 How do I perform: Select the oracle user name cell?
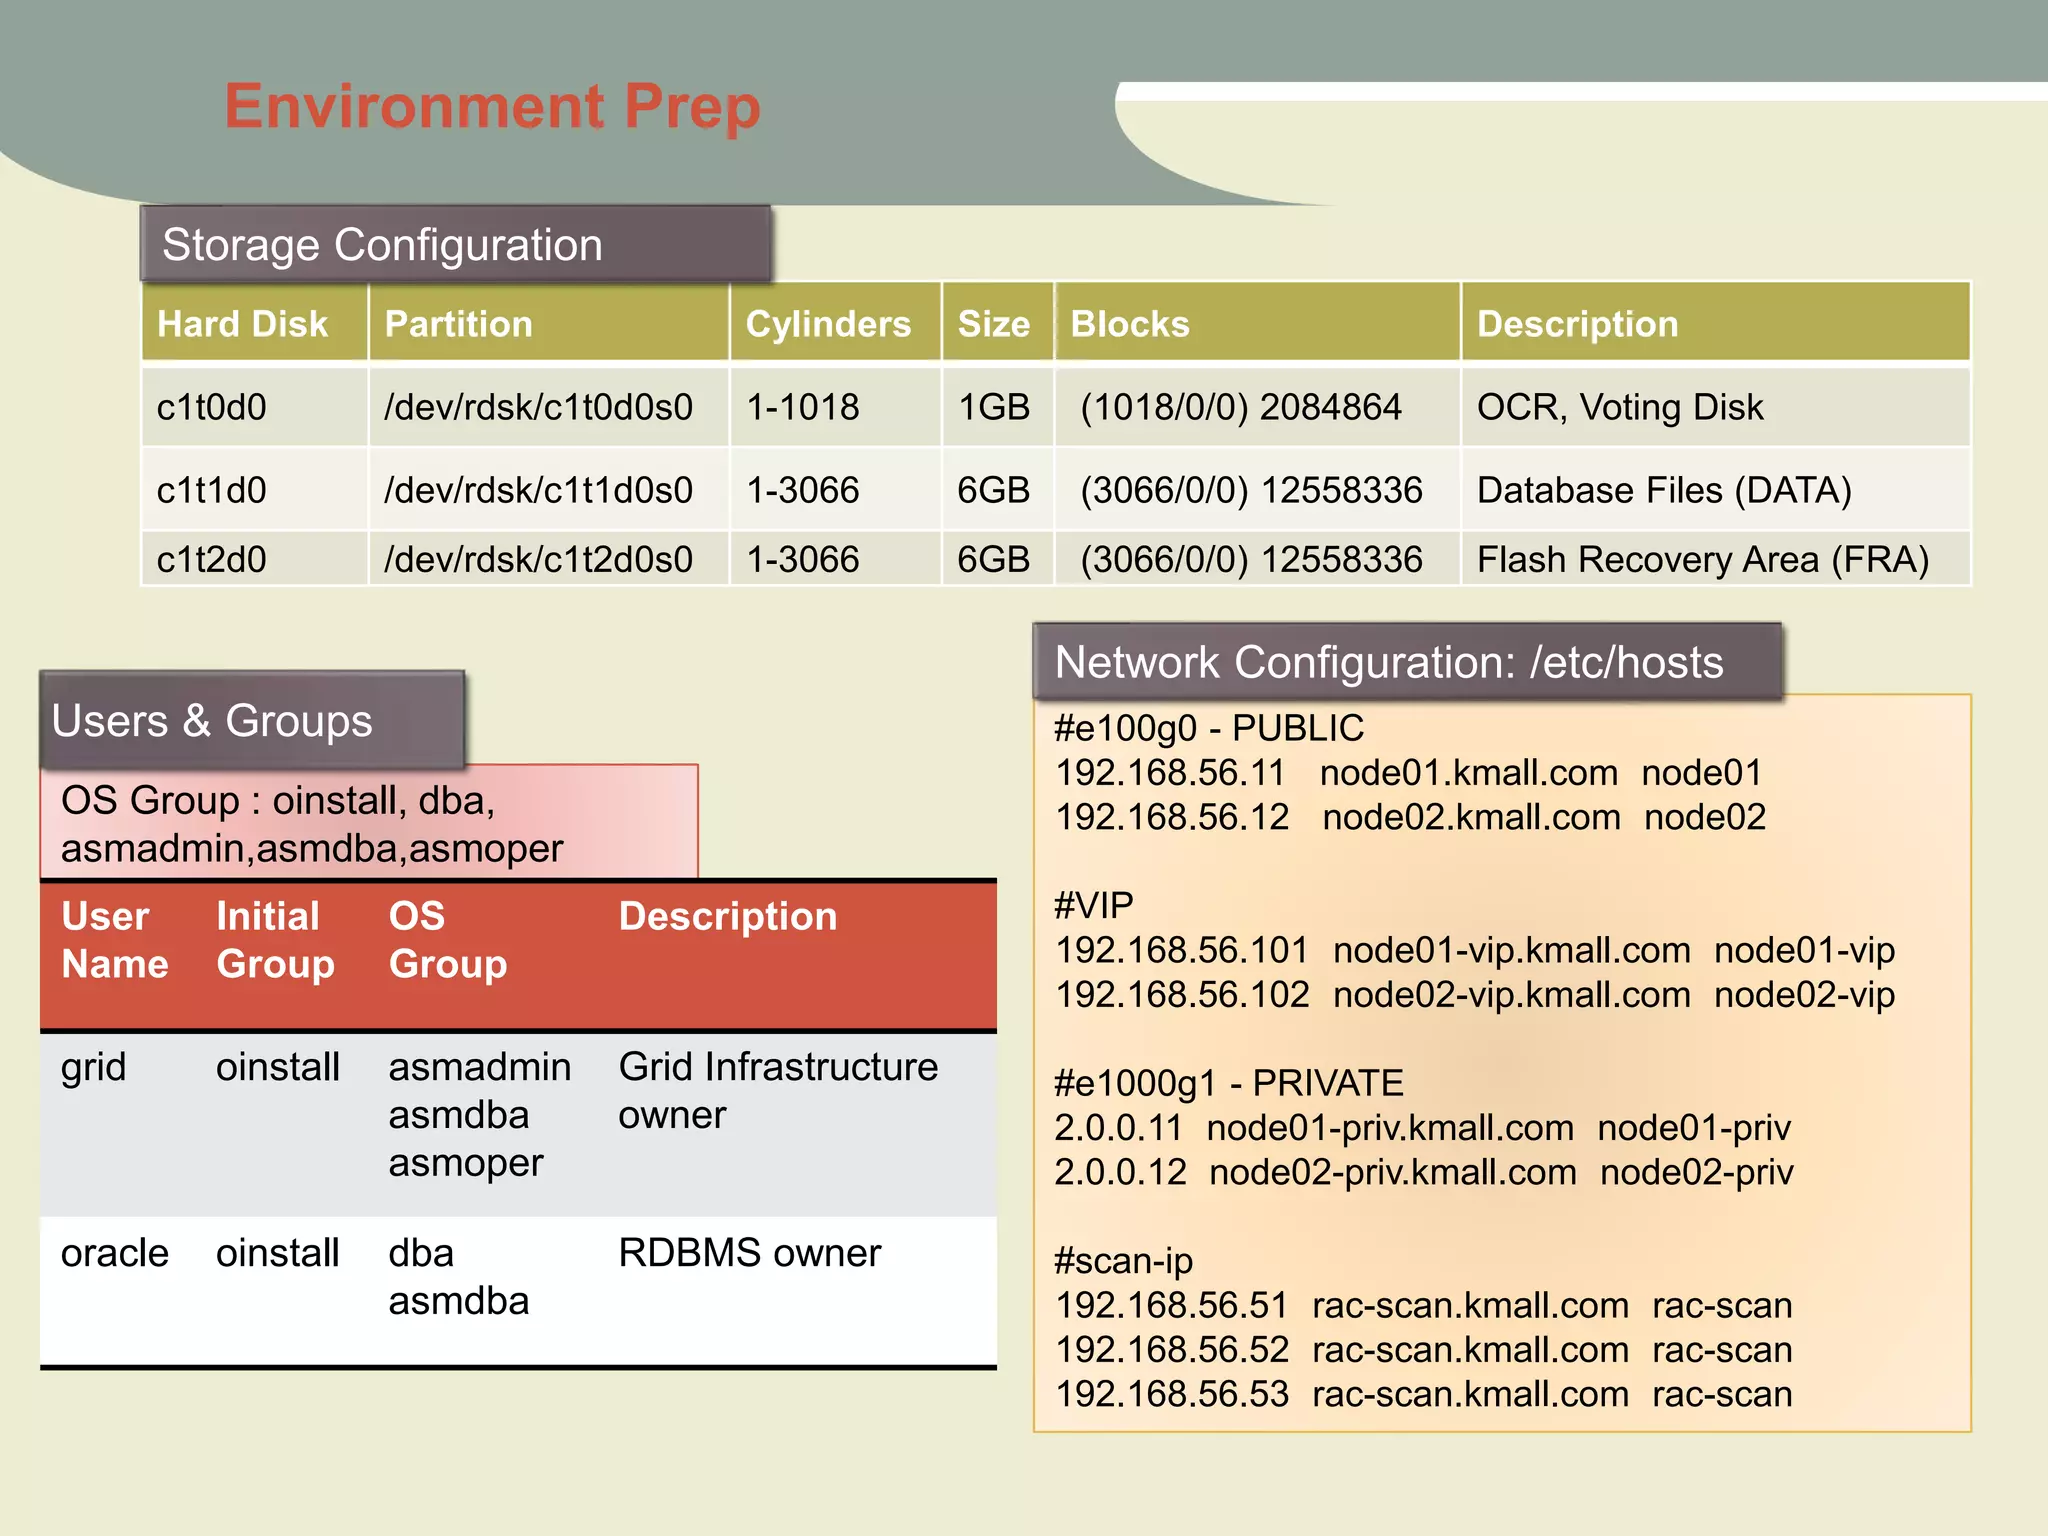click(x=115, y=1253)
